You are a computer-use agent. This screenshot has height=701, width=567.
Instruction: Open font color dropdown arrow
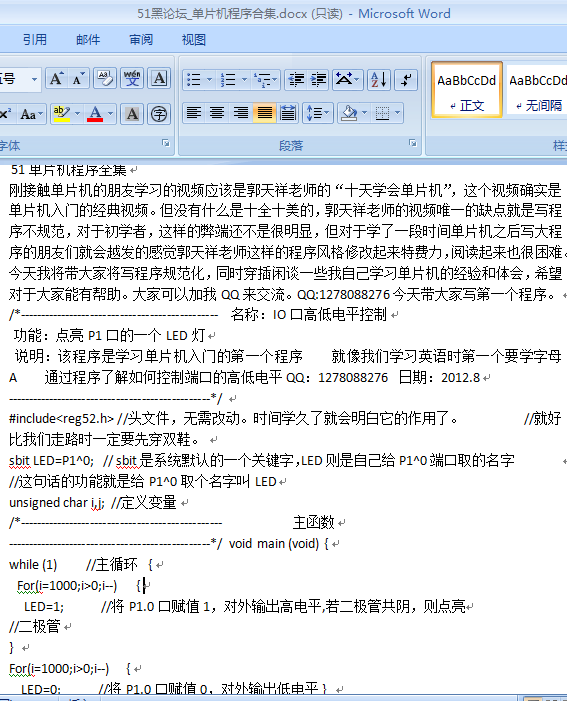(x=110, y=114)
